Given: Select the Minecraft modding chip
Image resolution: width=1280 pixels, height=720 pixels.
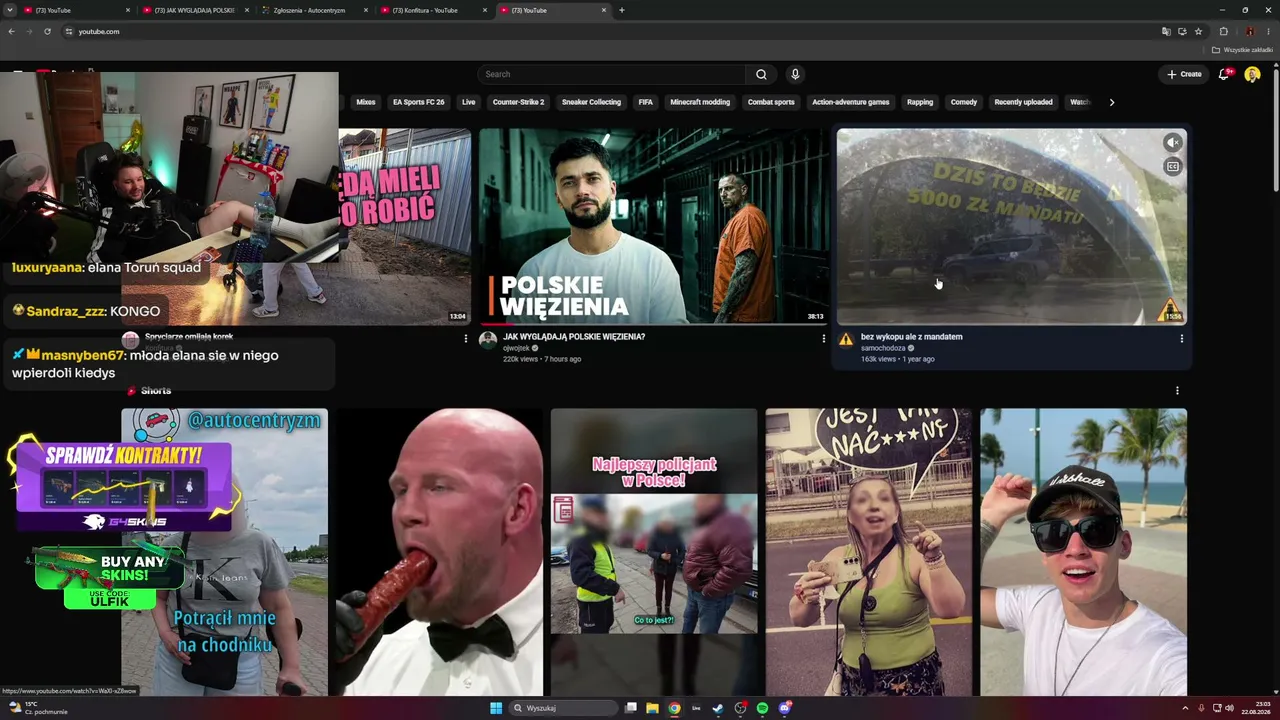Looking at the screenshot, I should pyautogui.click(x=700, y=102).
